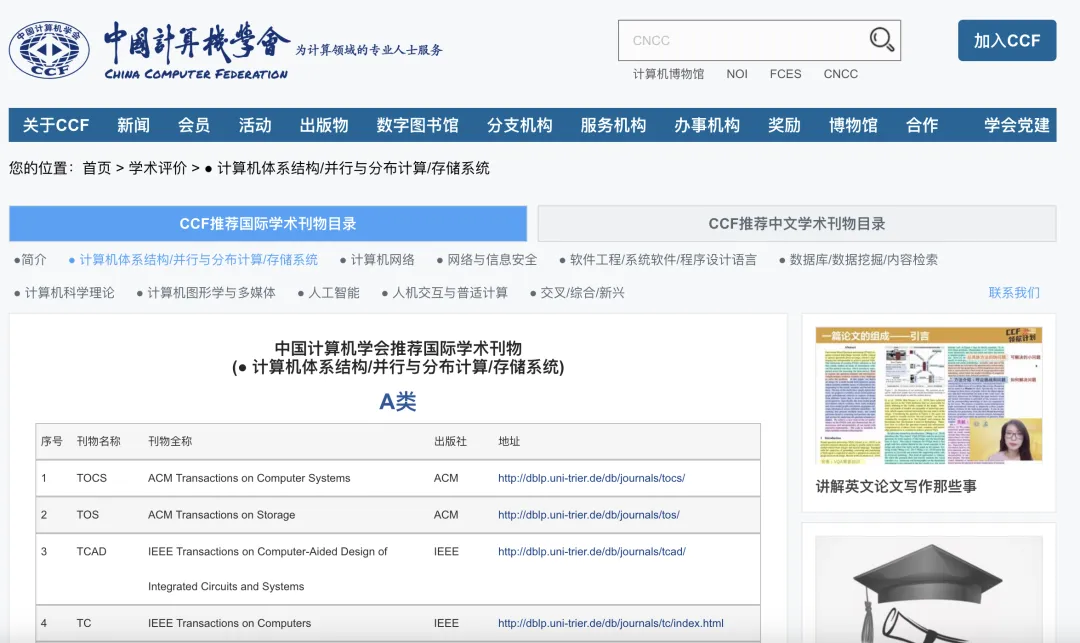Open the 讲解英文论文写作那些事 video thumbnail
The image size is (1080, 643).
(x=928, y=394)
